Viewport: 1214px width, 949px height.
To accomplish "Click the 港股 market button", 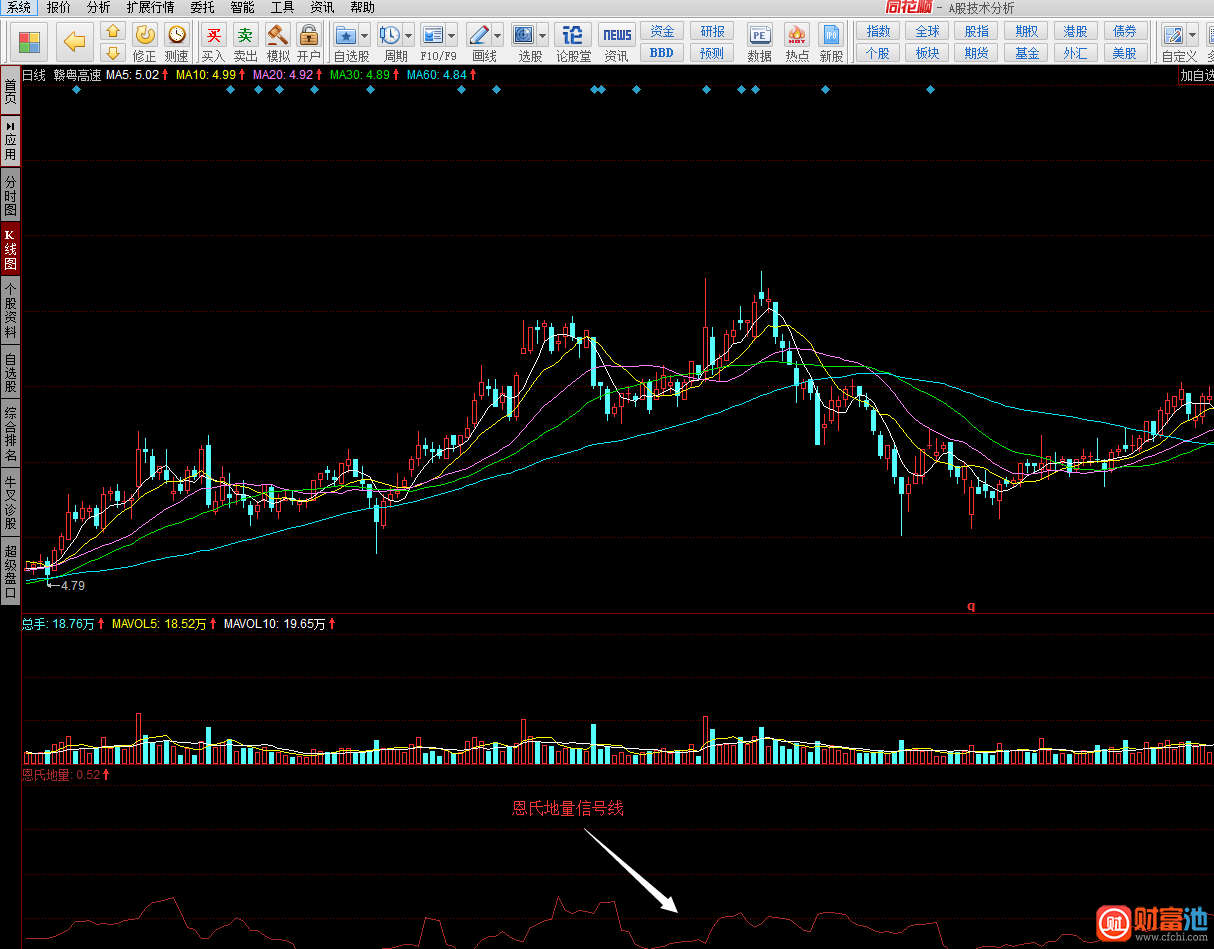I will coord(1076,32).
